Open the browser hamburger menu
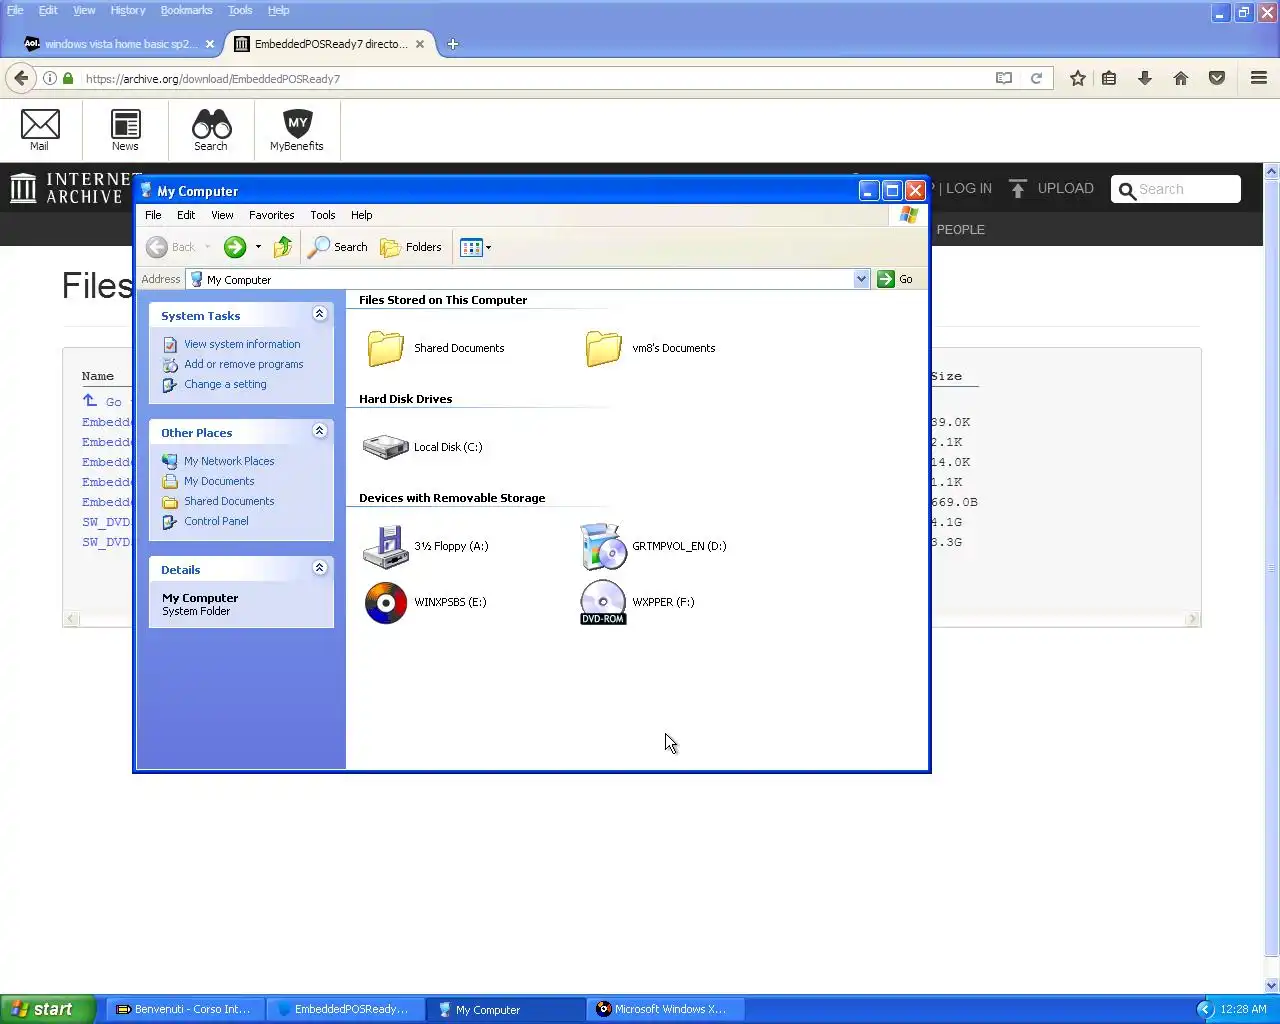Image resolution: width=1280 pixels, height=1024 pixels. [1259, 78]
